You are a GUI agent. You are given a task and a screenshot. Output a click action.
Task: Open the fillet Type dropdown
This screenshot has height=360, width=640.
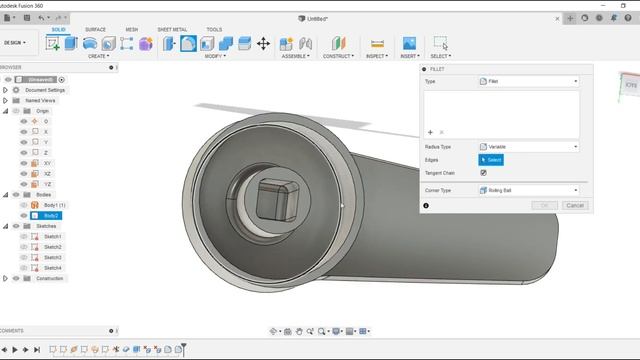[529, 81]
